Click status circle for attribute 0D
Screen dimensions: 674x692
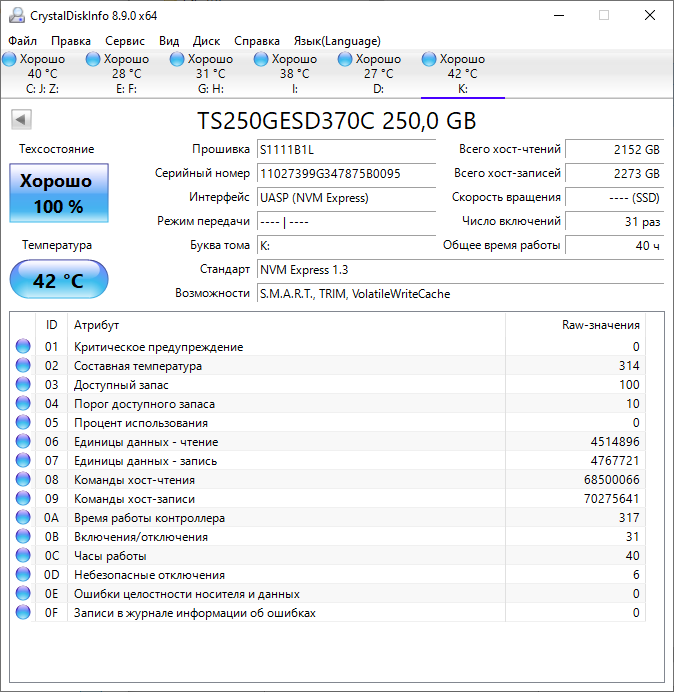[x=23, y=574]
